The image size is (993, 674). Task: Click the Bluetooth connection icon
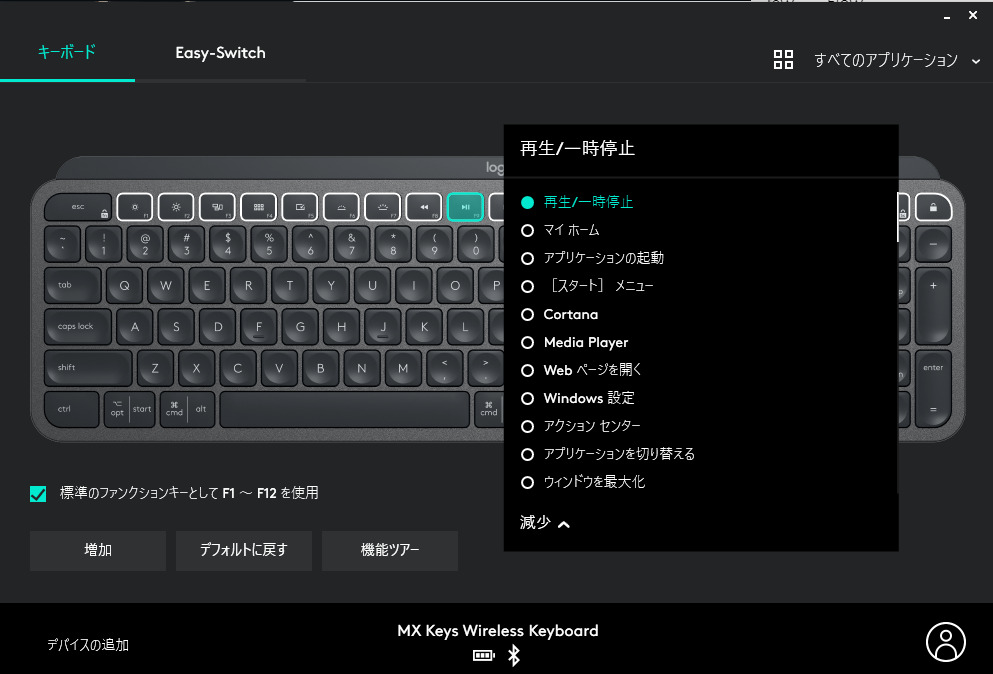514,656
